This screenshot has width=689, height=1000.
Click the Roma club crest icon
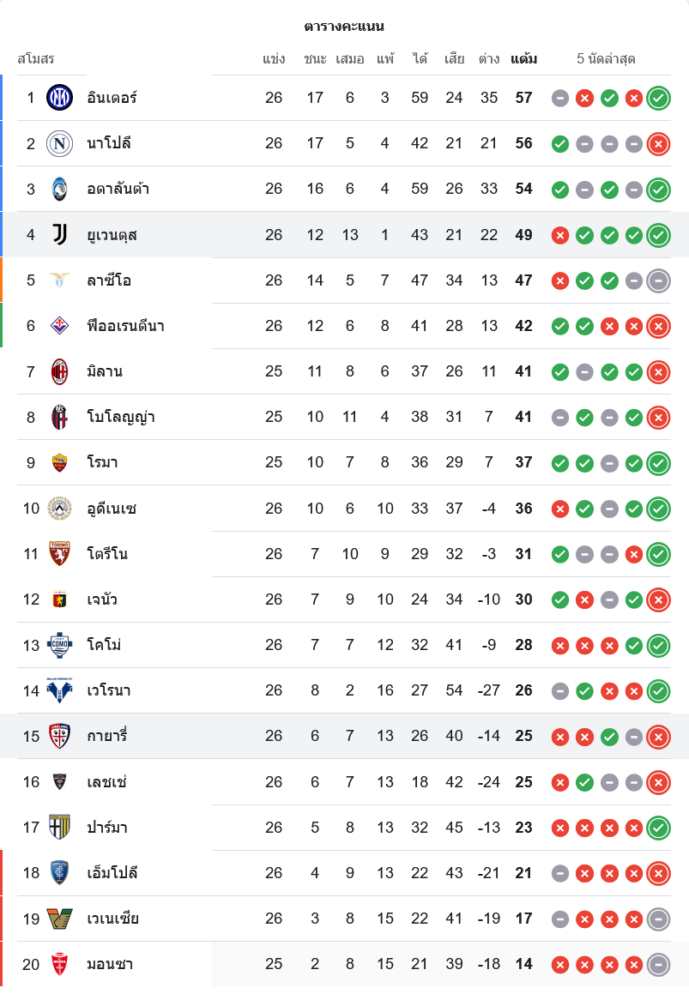pos(60,463)
